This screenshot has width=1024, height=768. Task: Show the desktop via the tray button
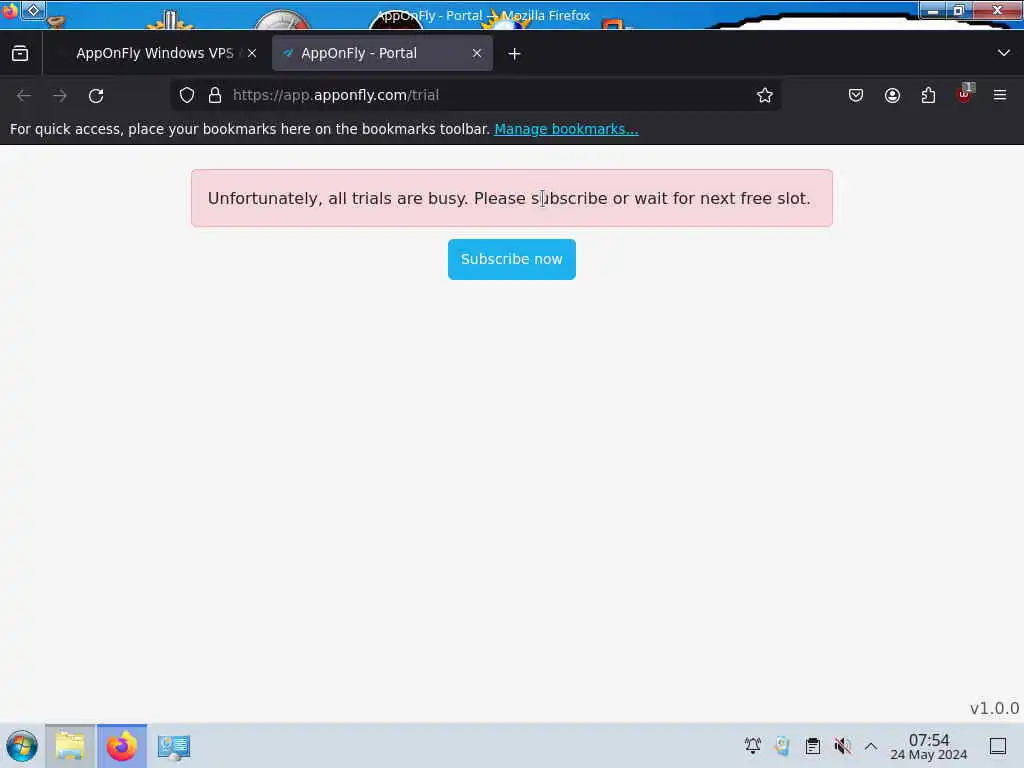pyautogui.click(x=998, y=746)
